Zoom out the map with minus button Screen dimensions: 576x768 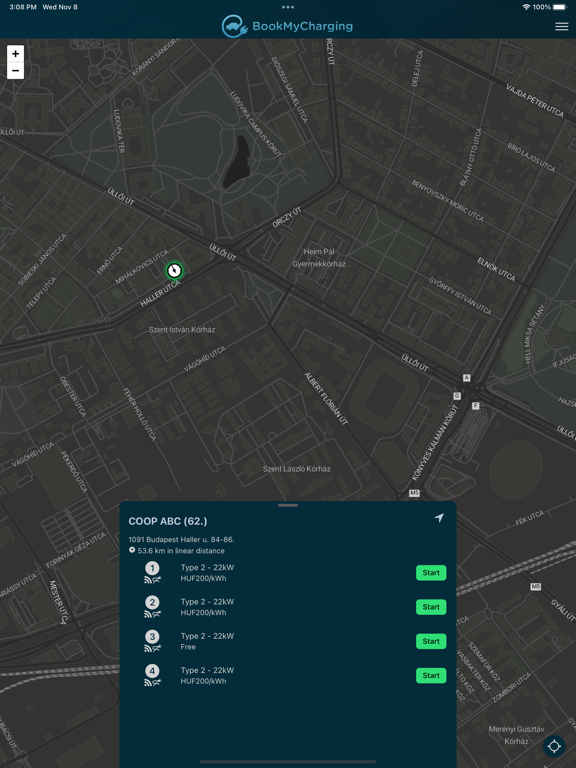coord(15,71)
